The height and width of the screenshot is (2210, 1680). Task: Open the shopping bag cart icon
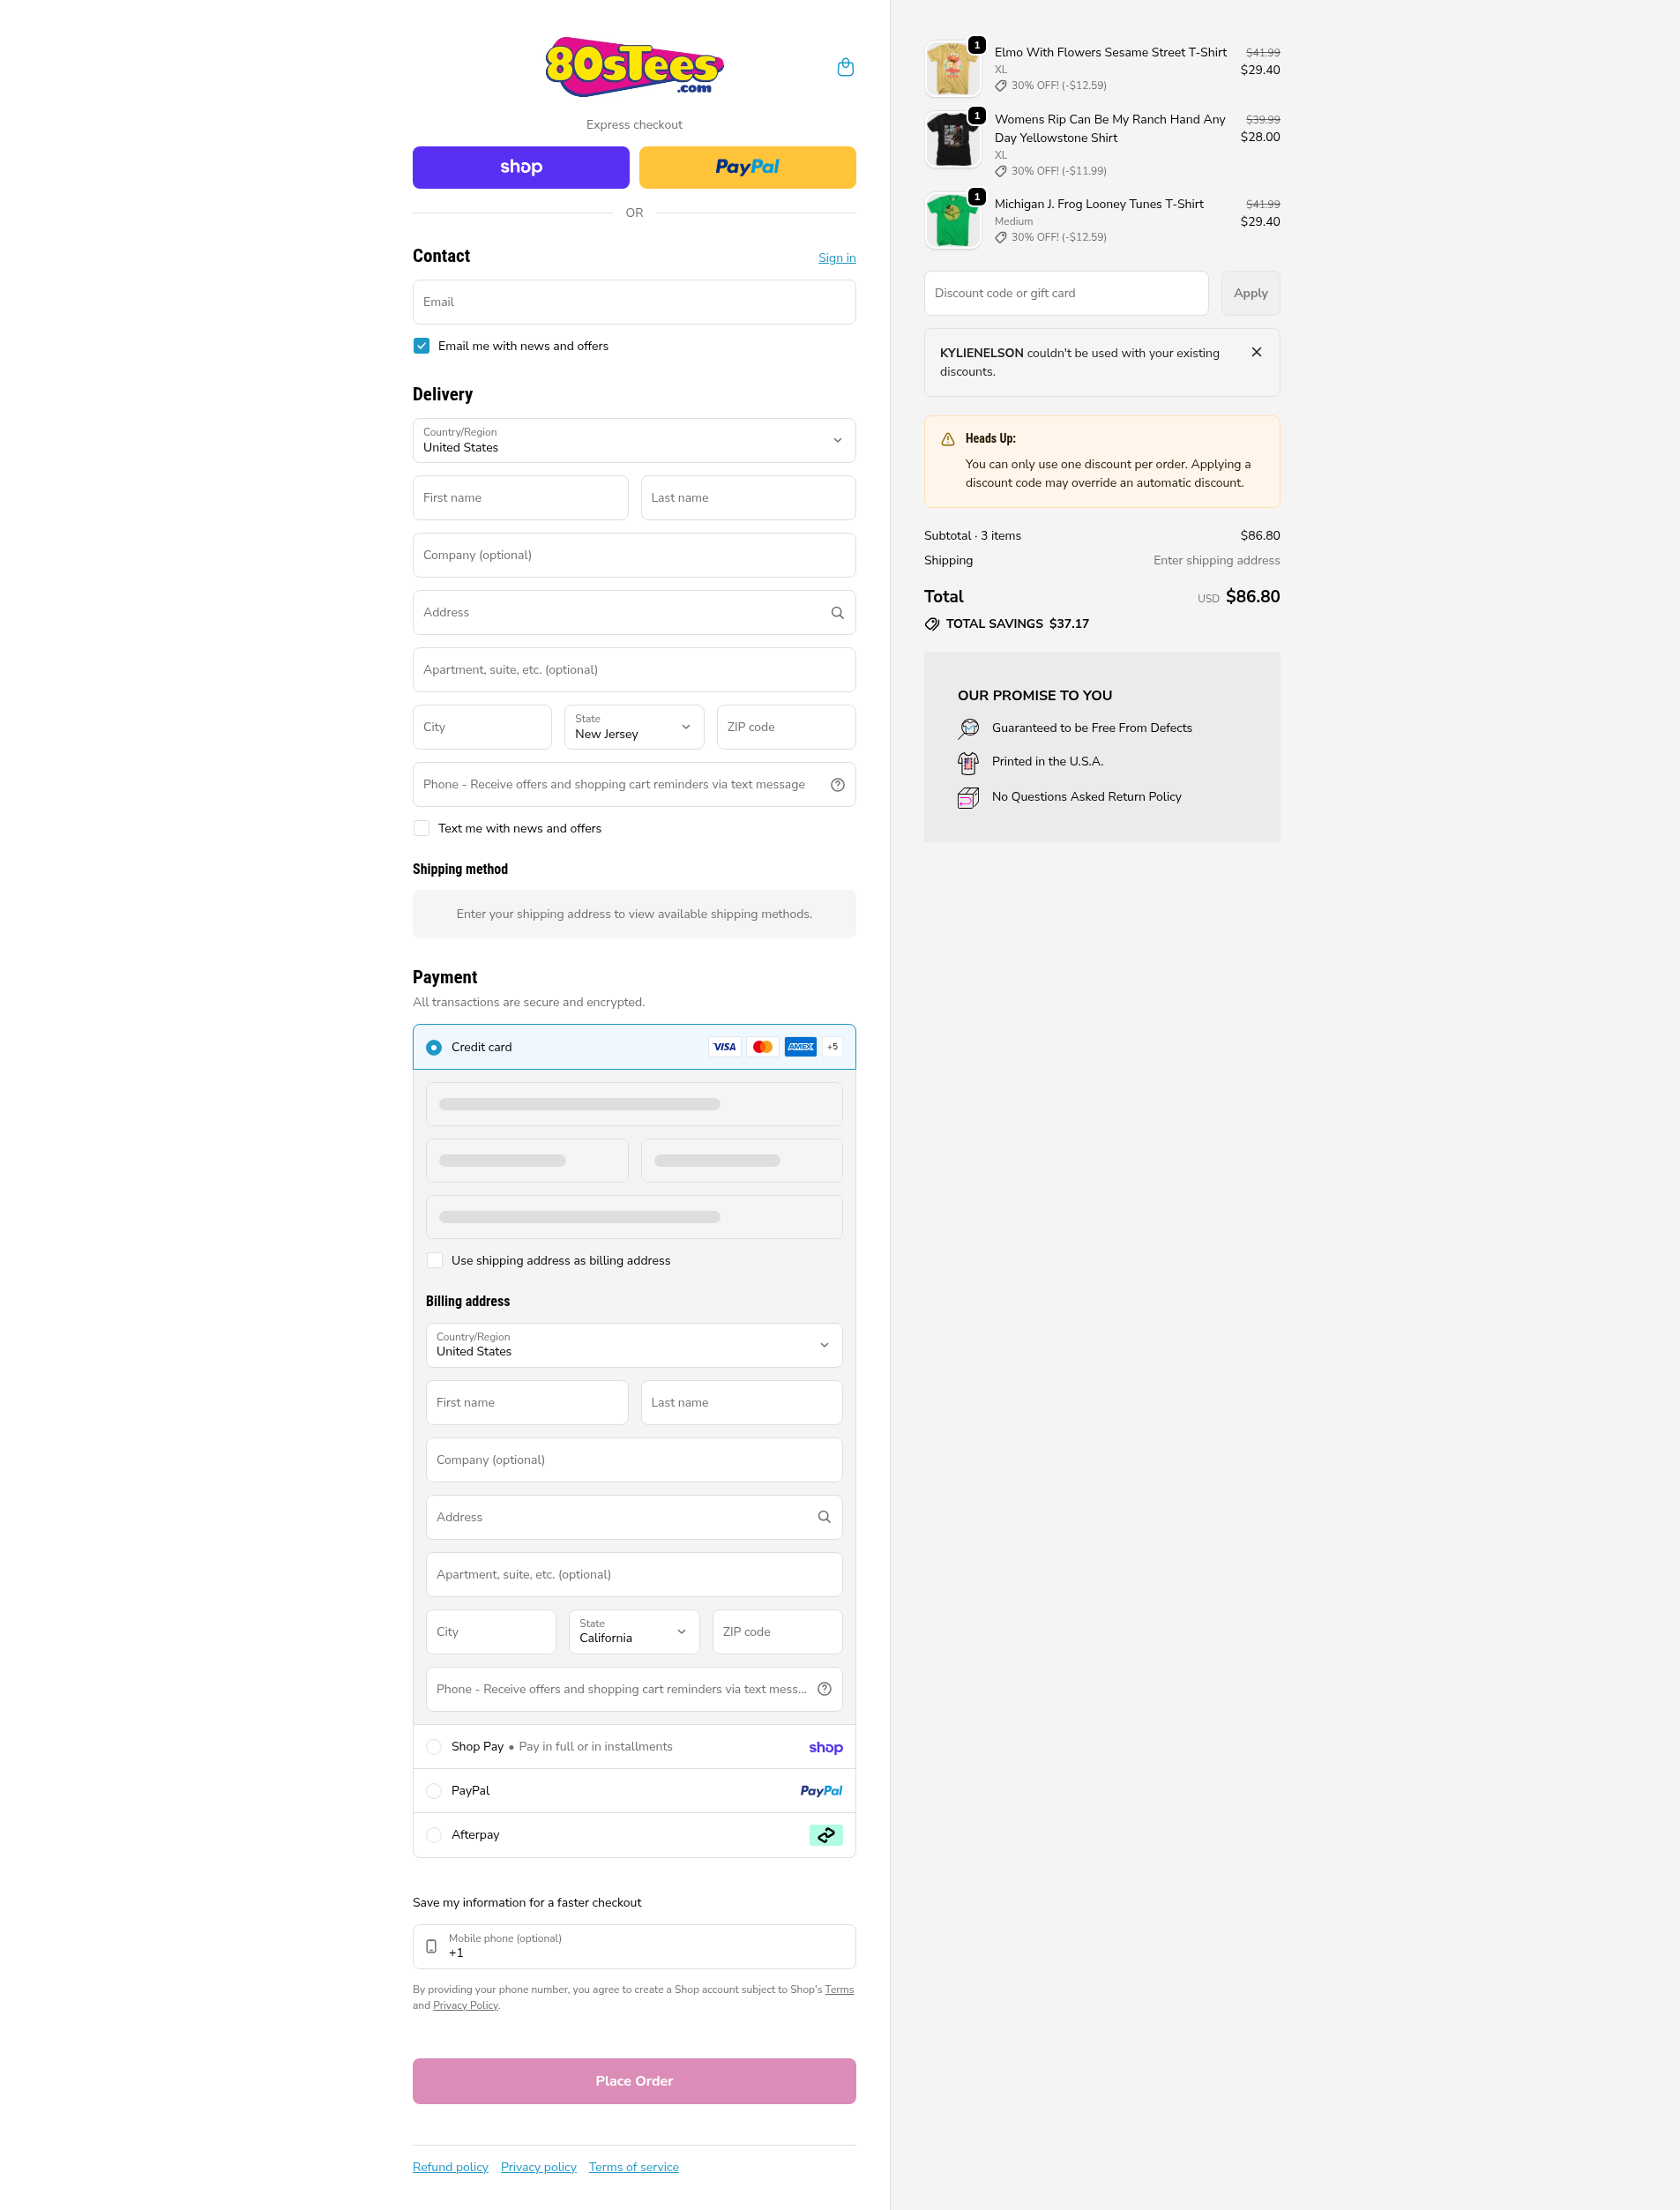coord(845,67)
